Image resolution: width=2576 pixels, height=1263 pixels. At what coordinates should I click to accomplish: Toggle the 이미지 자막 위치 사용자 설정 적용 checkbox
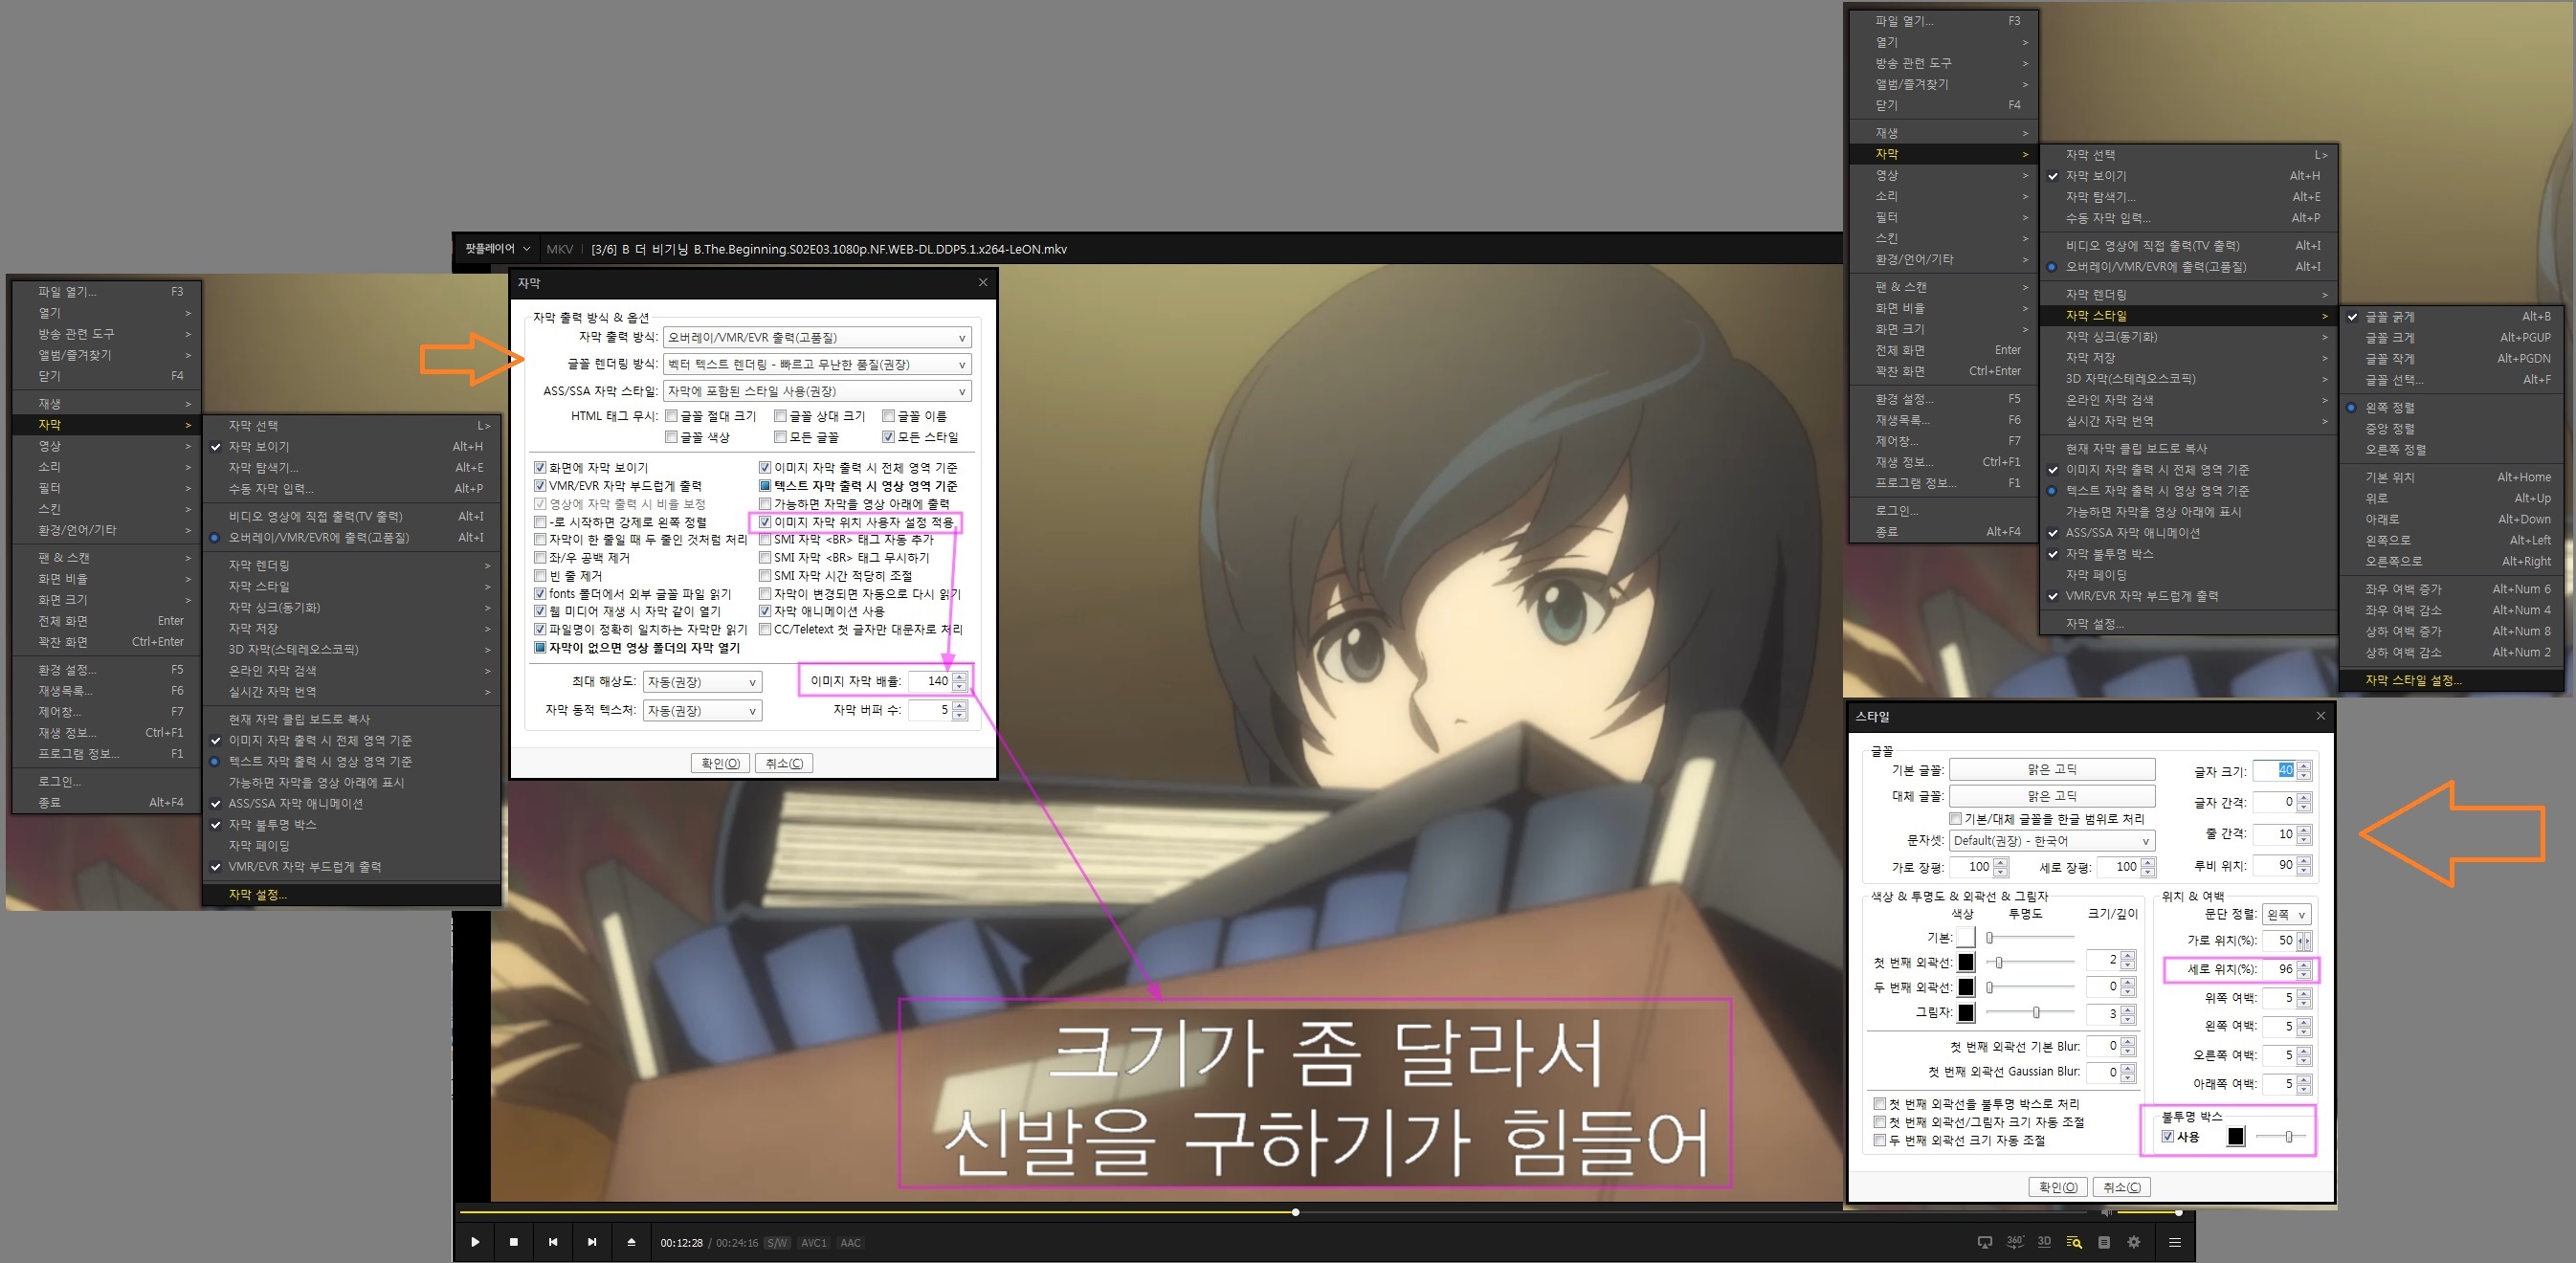[765, 522]
